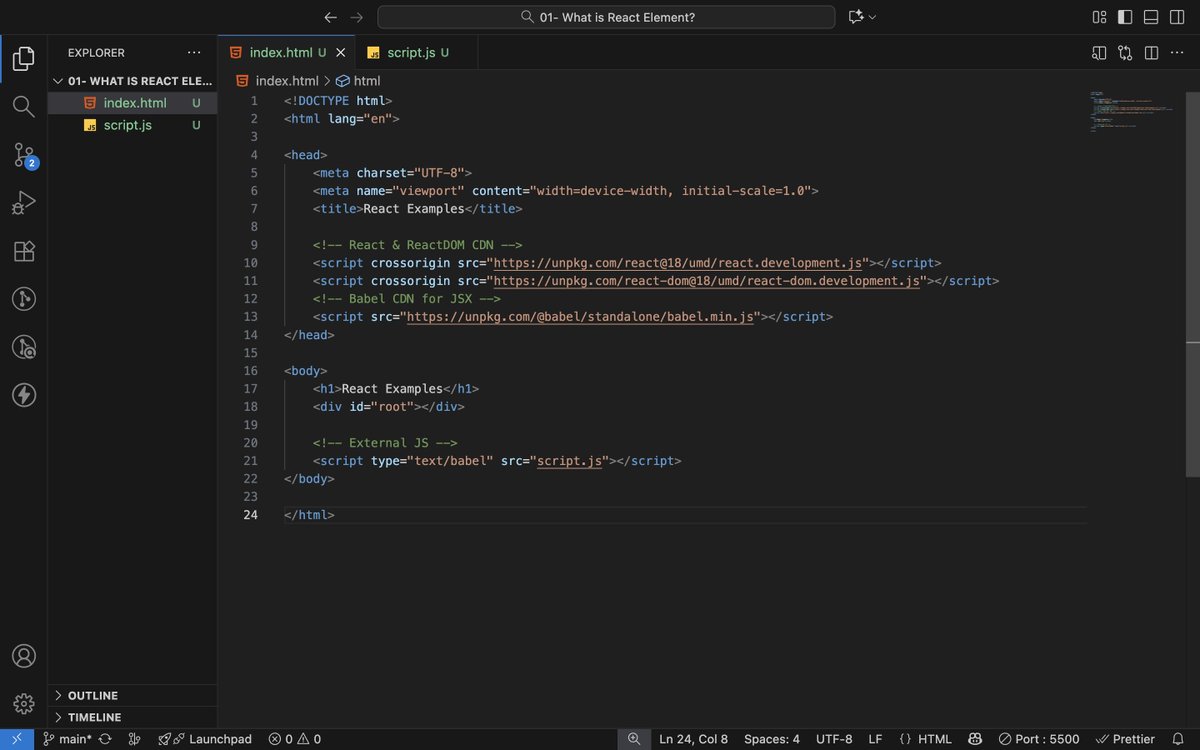Toggle the bottom panel
Viewport: 1200px width, 750px height.
pos(1151,17)
